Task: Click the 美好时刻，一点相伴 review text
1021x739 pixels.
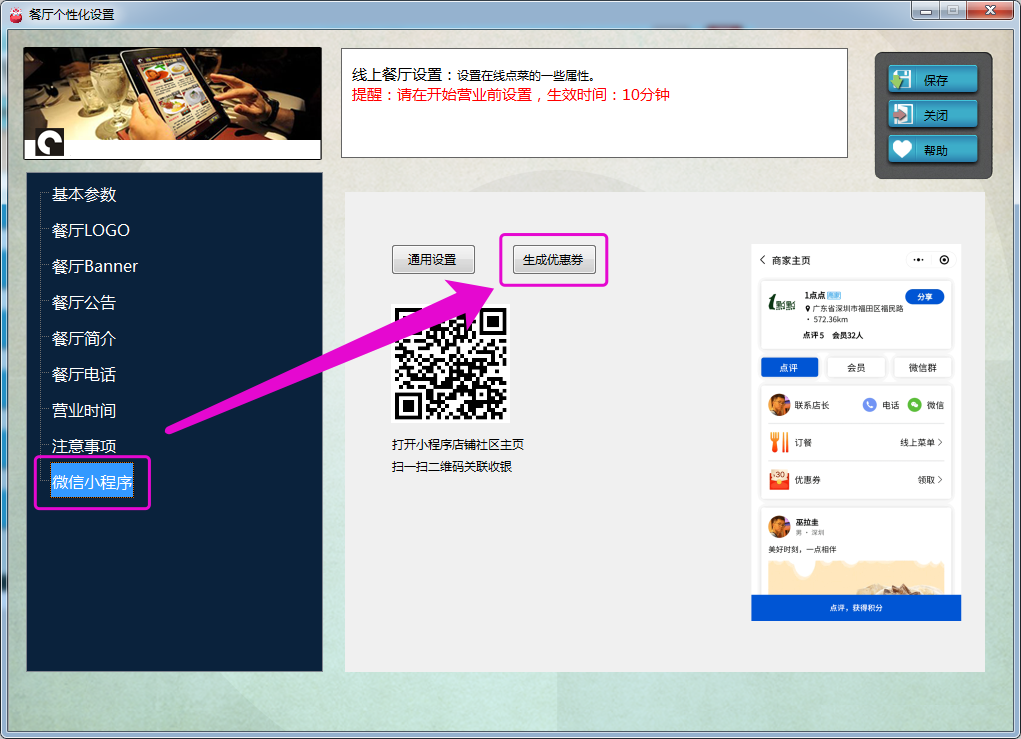Action: [802, 550]
